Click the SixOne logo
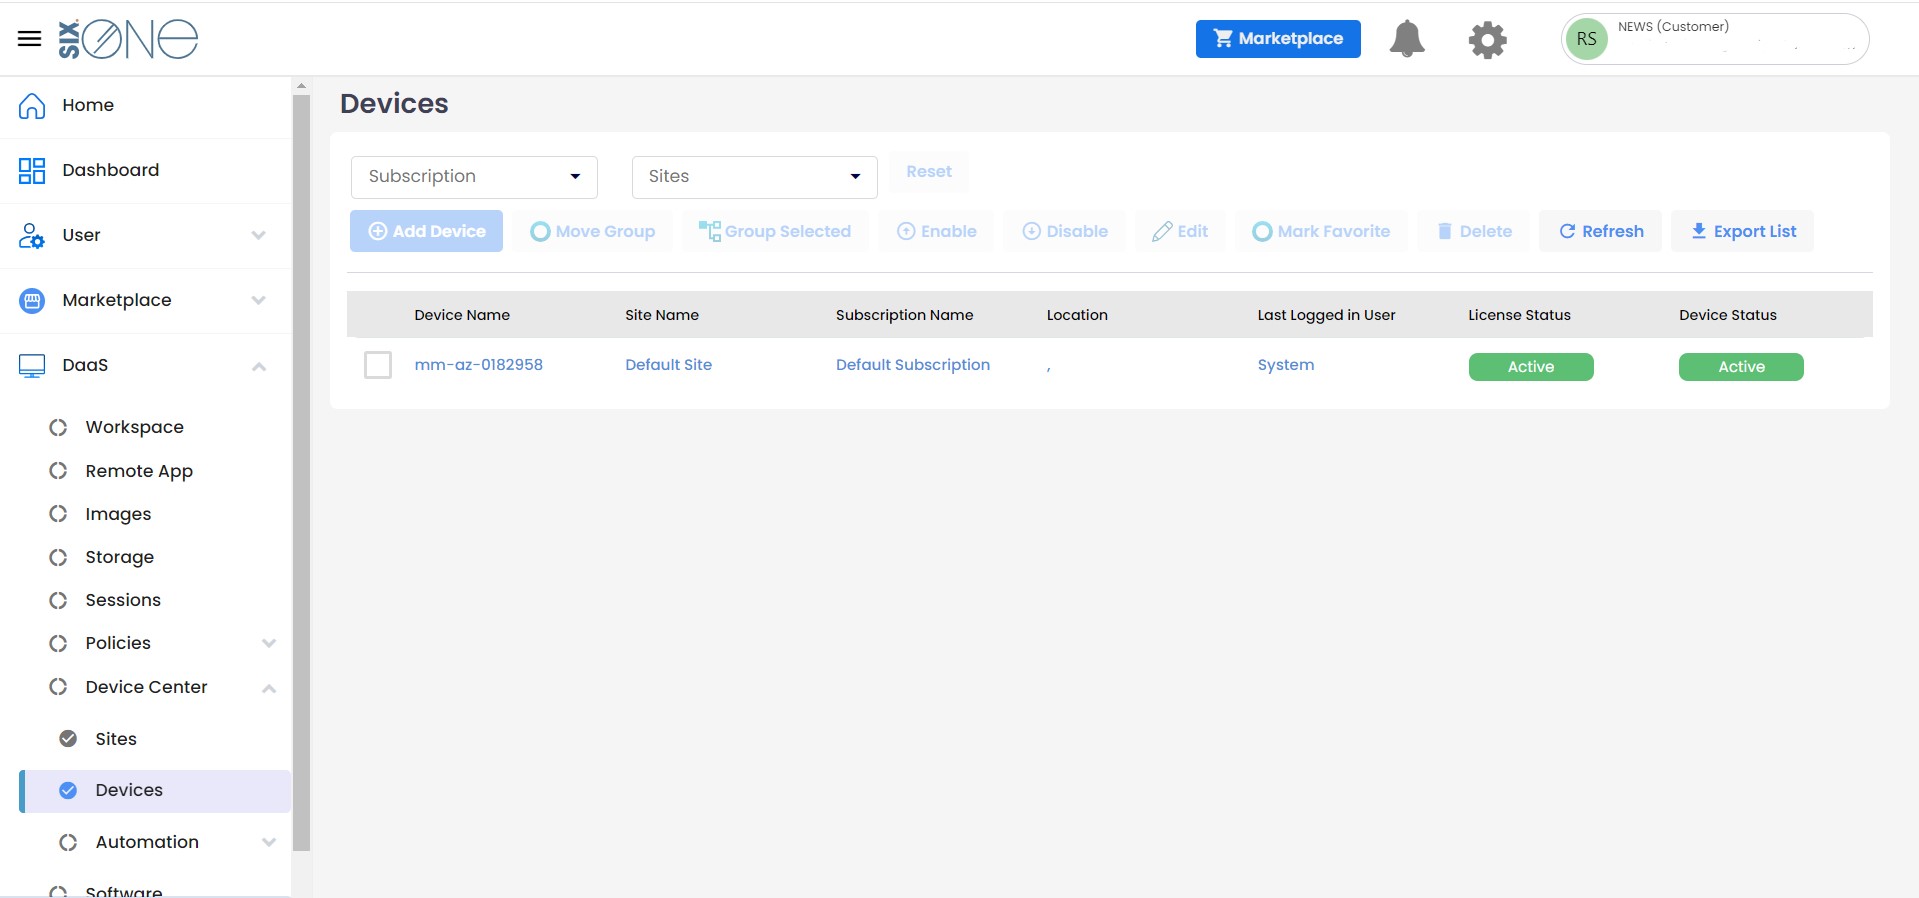 click(x=128, y=39)
